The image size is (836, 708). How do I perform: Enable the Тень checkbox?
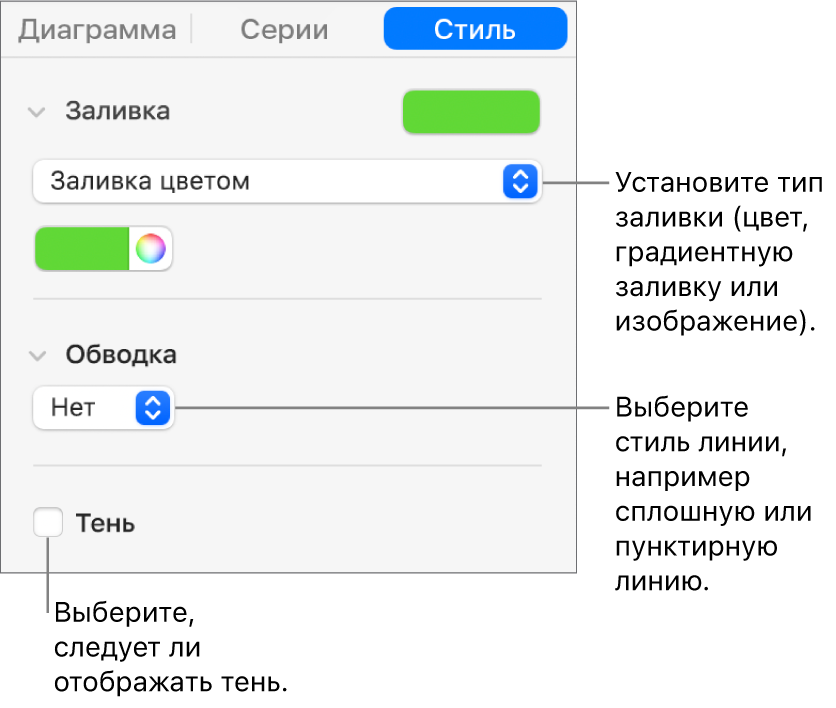48,522
